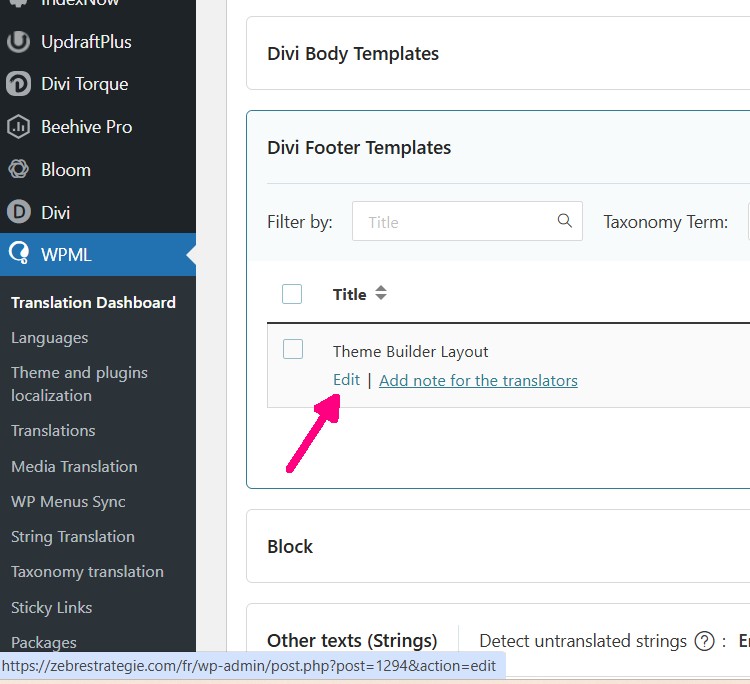The height and width of the screenshot is (684, 750).
Task: Click the search magnifier in Title filter
Action: pos(565,221)
